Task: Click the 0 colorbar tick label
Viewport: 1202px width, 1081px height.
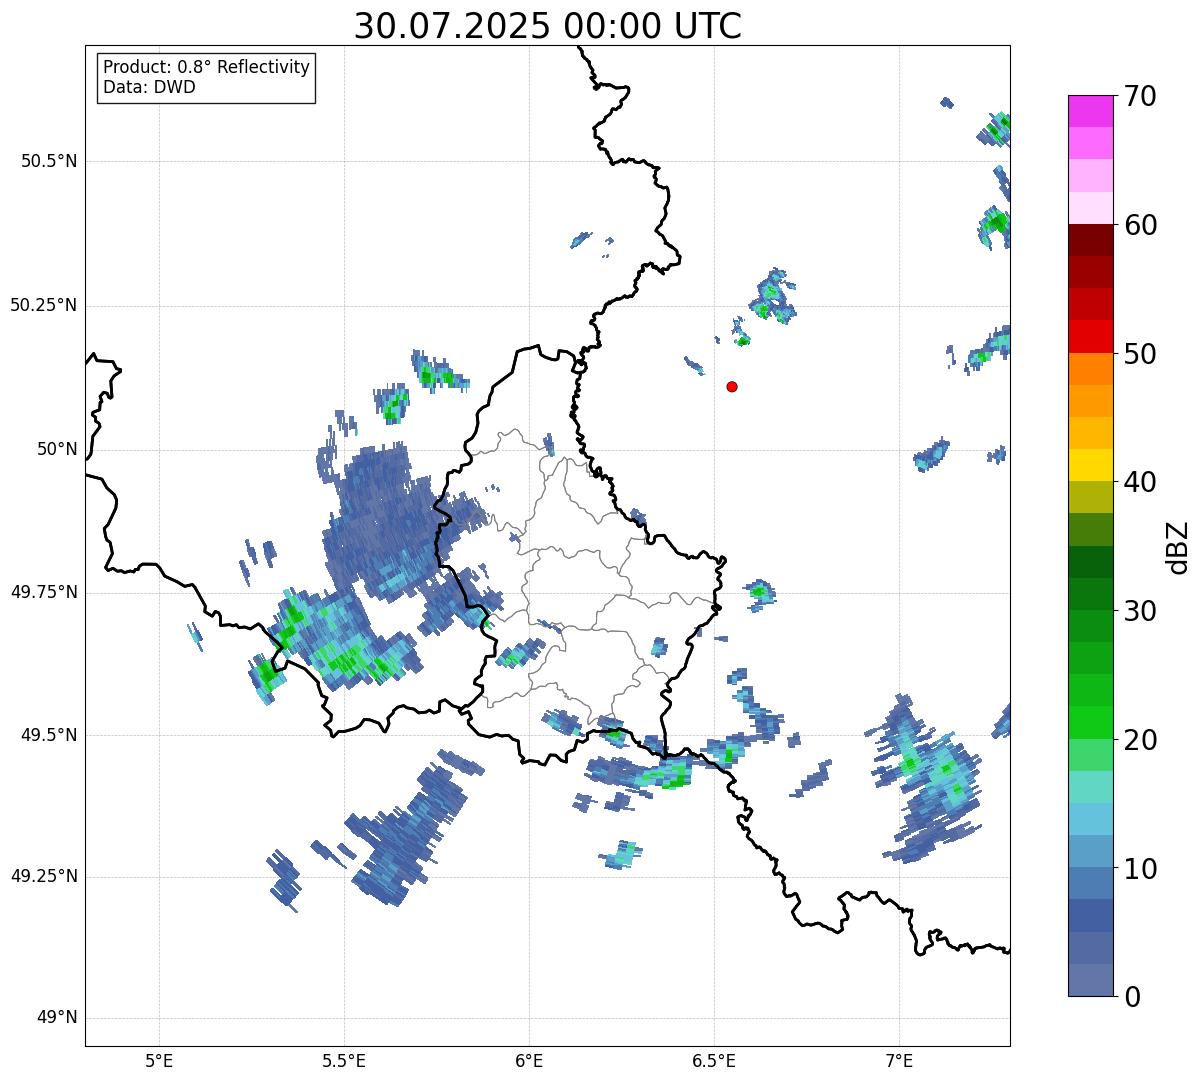Action: coord(1132,997)
